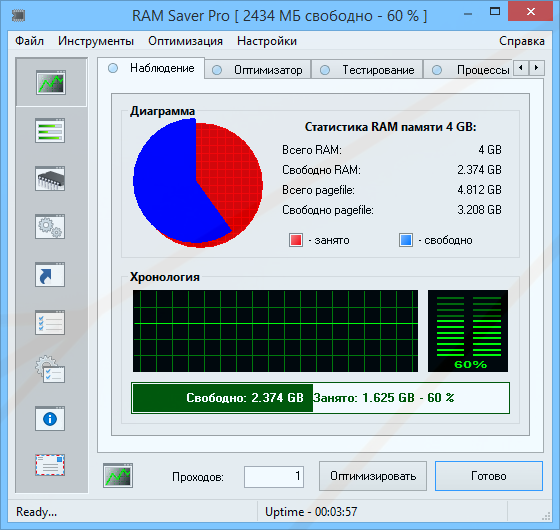
Task: Click the Свободно RAM value 2.374 GB
Action: [479, 170]
